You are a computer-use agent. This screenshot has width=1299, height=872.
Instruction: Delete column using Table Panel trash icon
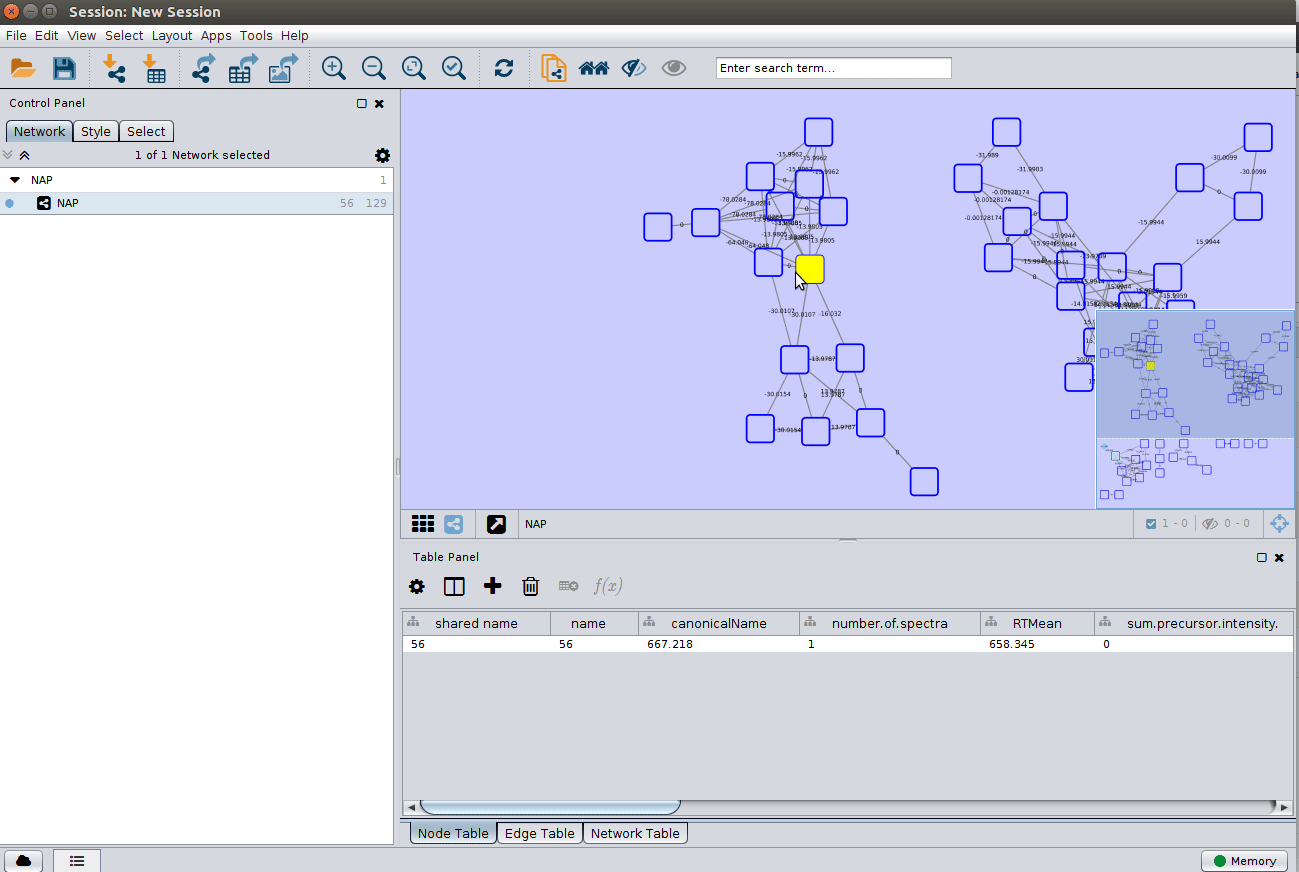click(531, 586)
